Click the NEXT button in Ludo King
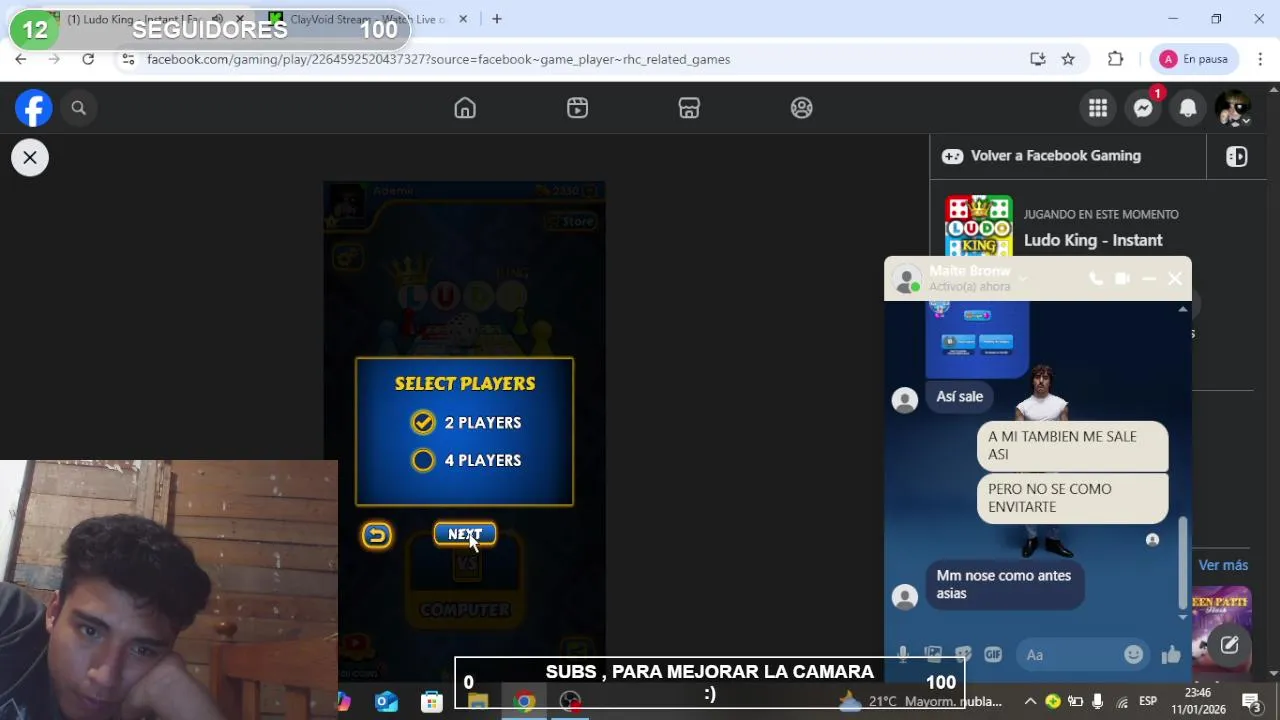The width and height of the screenshot is (1280, 720). (465, 534)
